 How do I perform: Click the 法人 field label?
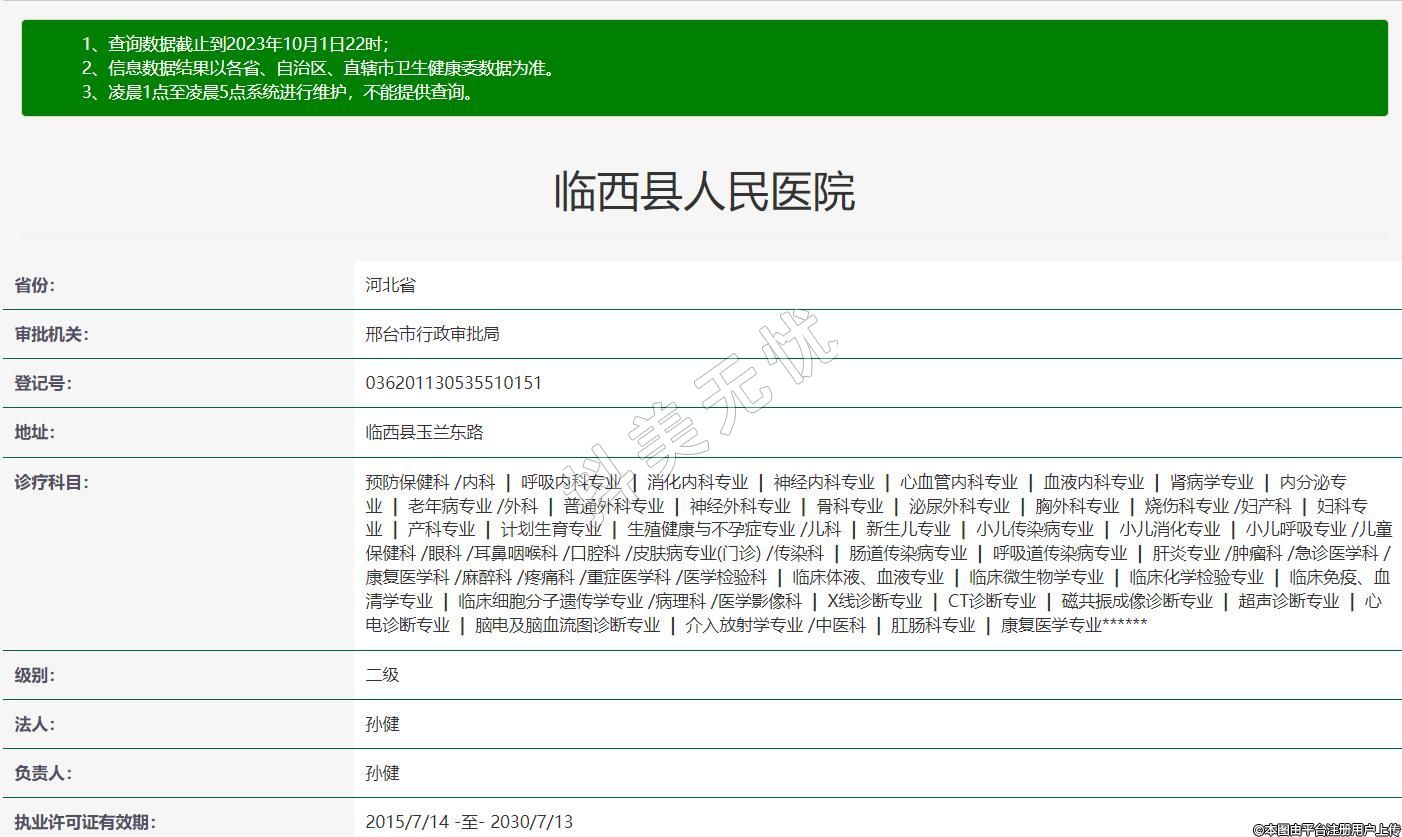point(35,724)
